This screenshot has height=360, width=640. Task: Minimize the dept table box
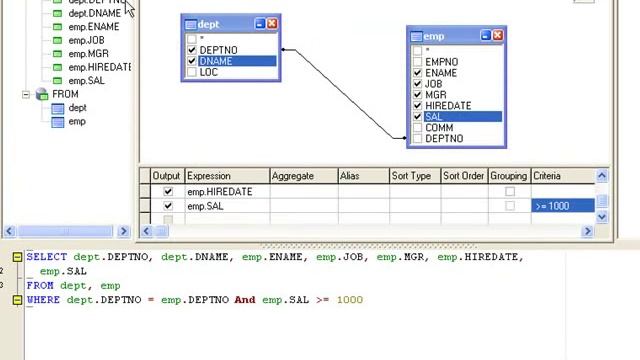point(260,24)
